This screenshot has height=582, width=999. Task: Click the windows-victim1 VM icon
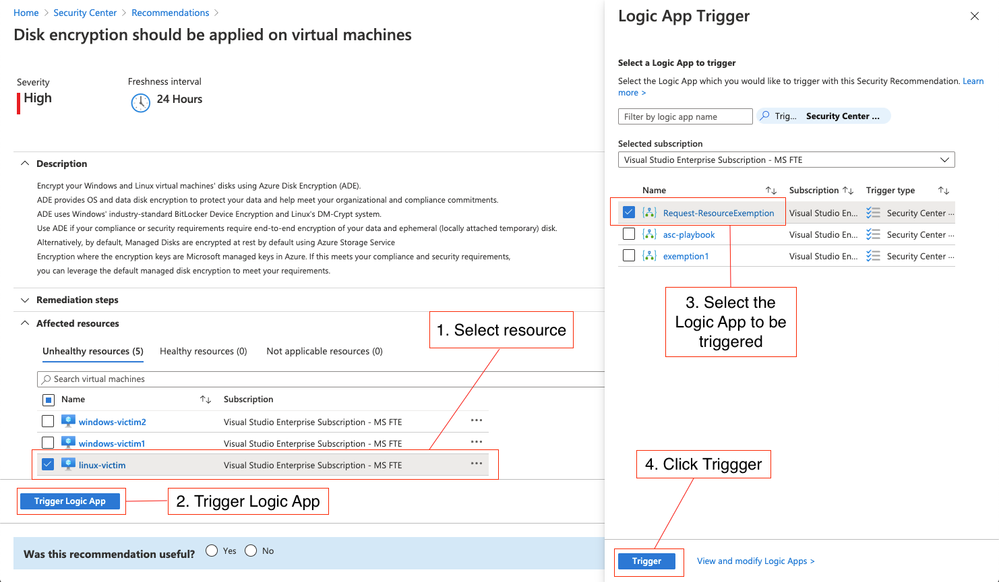68,442
